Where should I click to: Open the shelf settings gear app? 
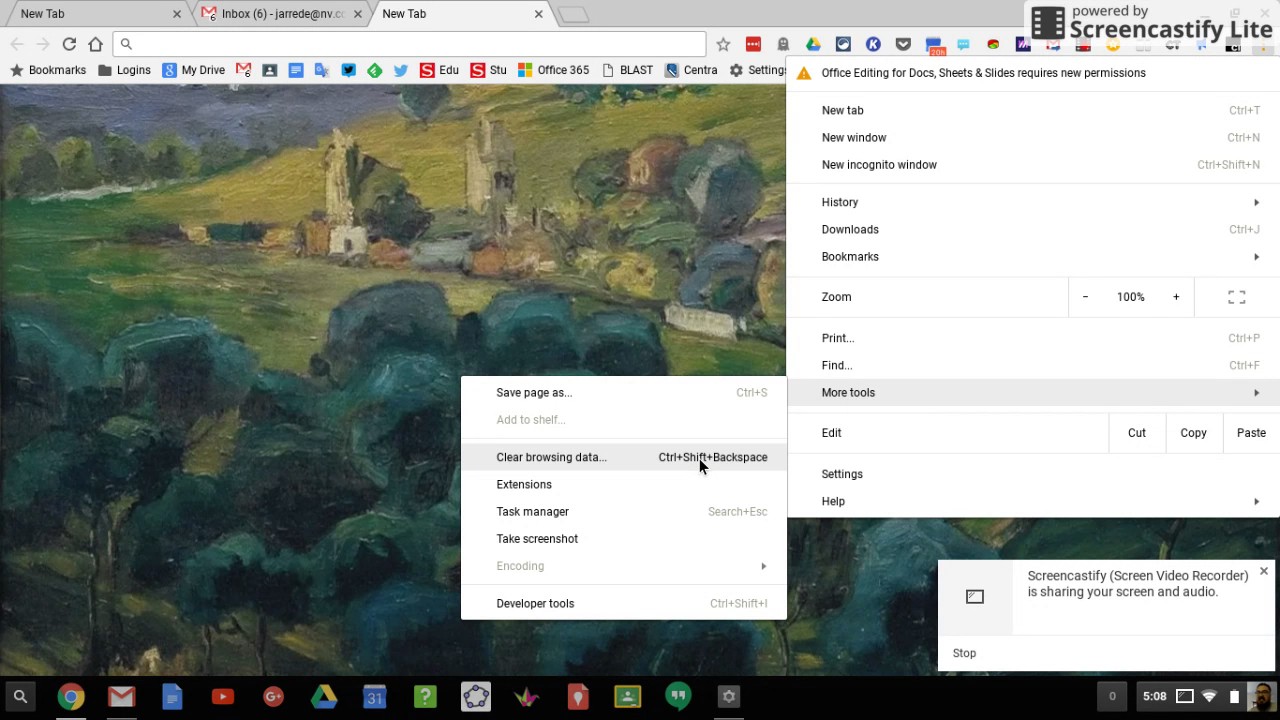pyautogui.click(x=729, y=696)
